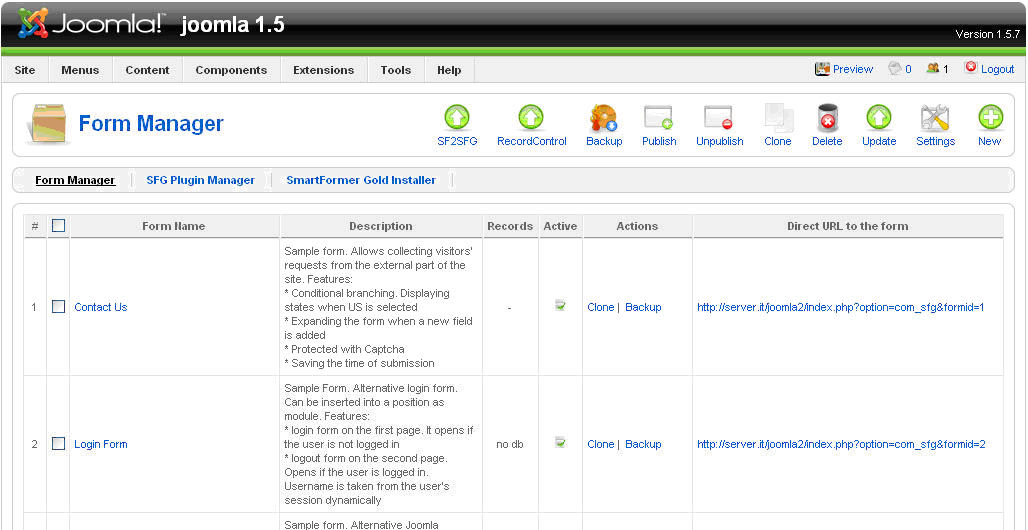
Task: Click the logged-in users icon showing 1
Action: coord(933,68)
